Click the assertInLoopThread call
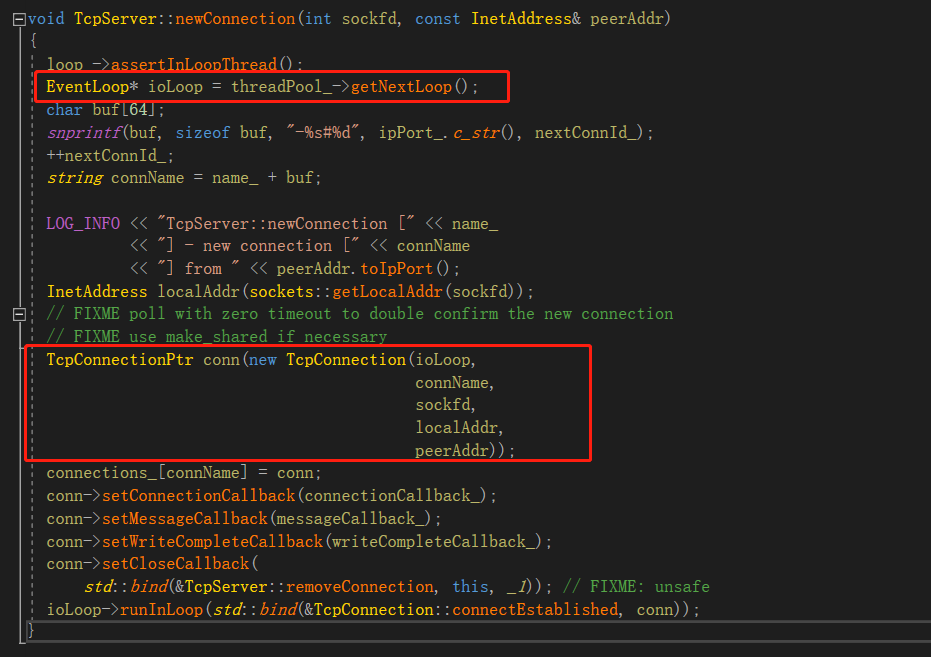 click(194, 64)
